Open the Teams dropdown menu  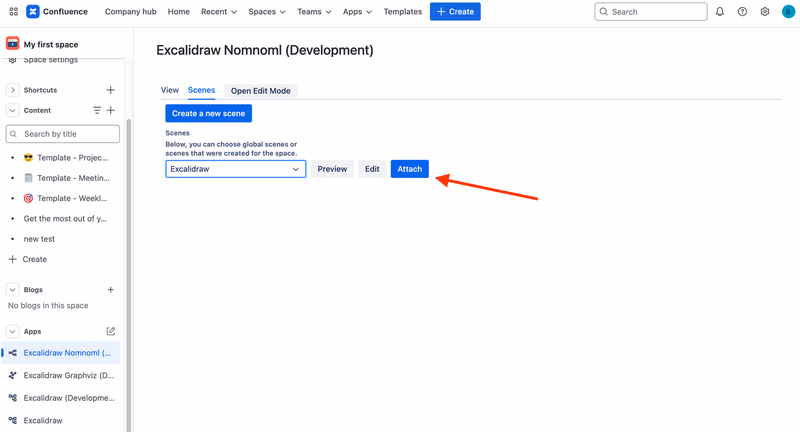pos(314,12)
